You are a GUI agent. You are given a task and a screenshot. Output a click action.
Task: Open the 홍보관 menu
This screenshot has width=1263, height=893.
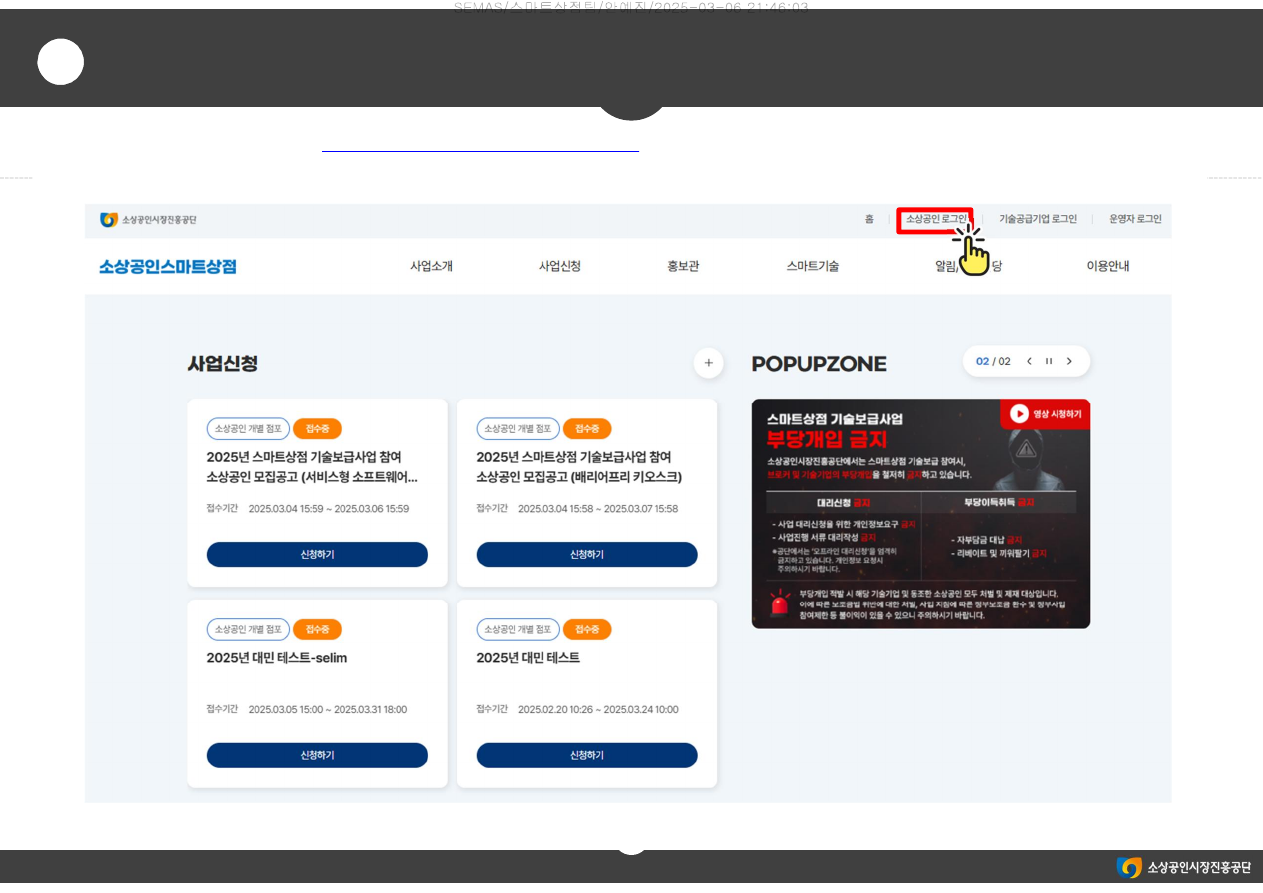coord(683,266)
